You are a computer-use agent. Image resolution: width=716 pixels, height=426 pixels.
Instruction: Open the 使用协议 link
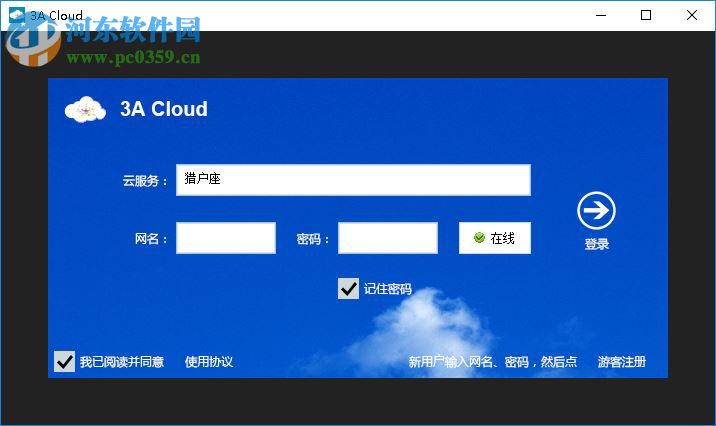(209, 362)
